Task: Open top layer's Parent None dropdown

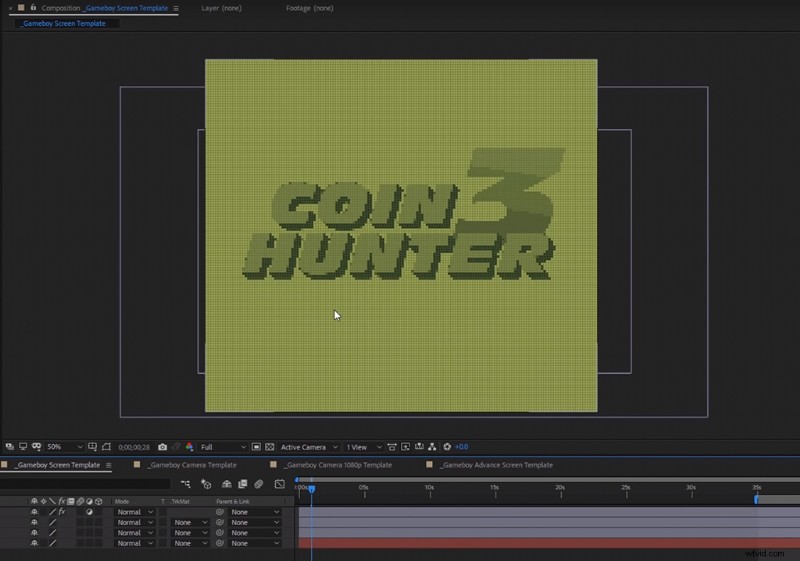Action: pyautogui.click(x=255, y=512)
